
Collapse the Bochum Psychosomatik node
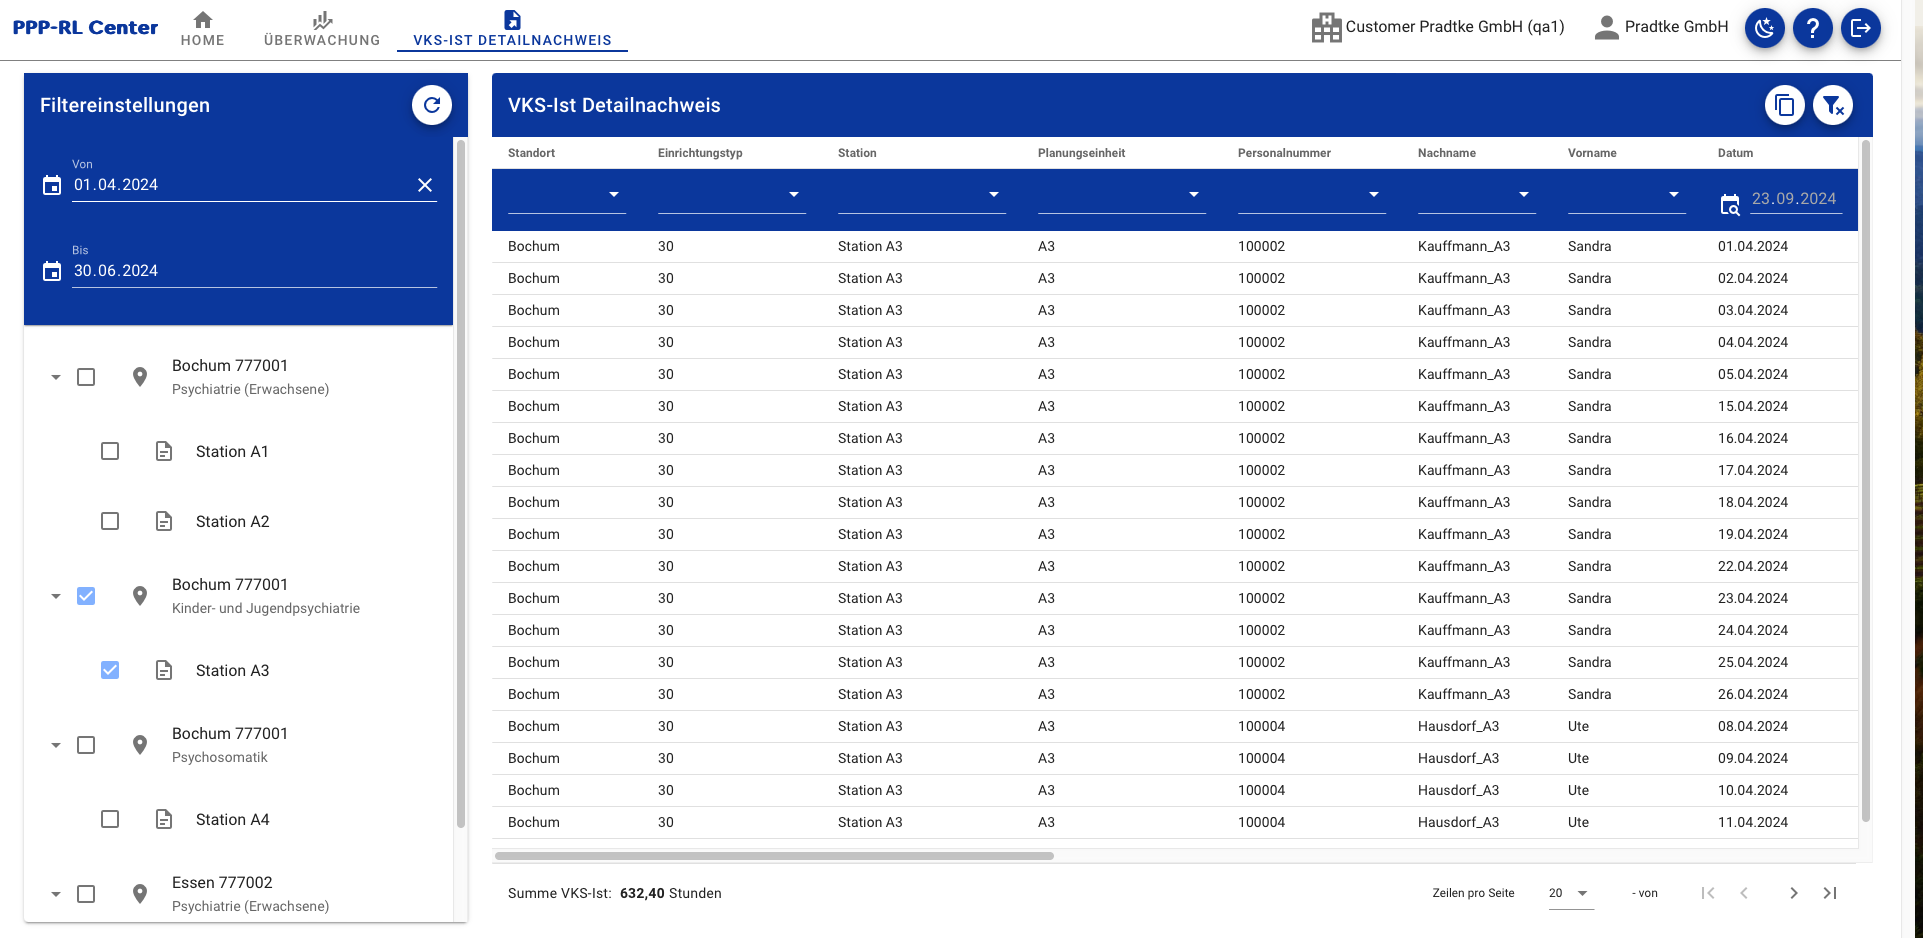56,745
